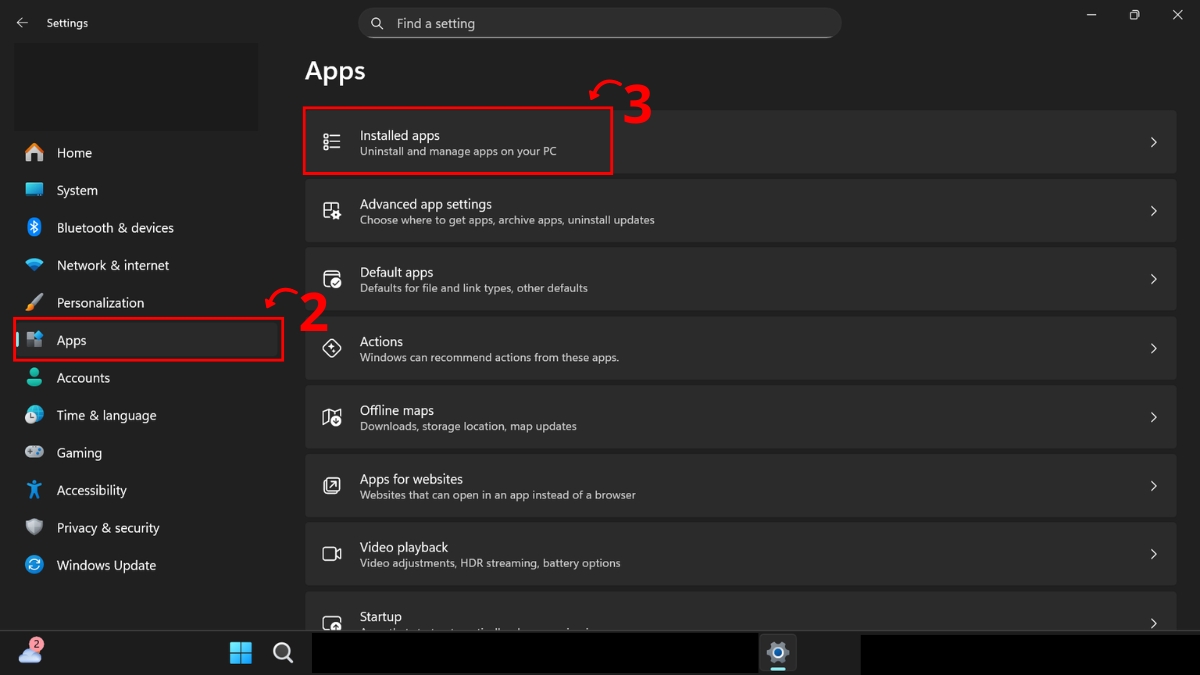Click the Gaming controller icon in sidebar

(x=33, y=452)
